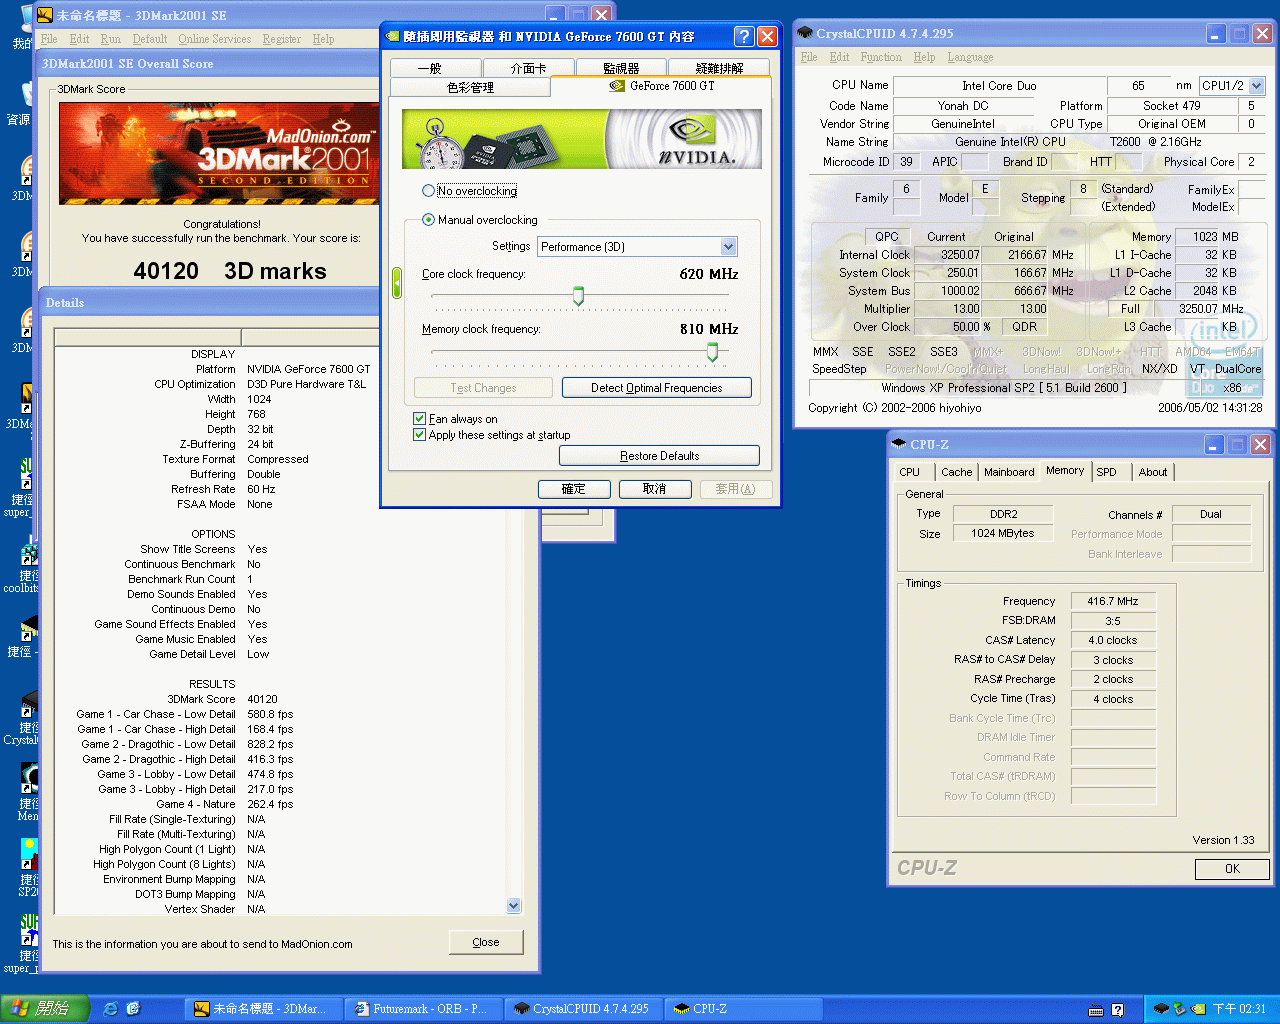Switch to the 疑難排解 tab
The height and width of the screenshot is (1024, 1280).
[719, 68]
